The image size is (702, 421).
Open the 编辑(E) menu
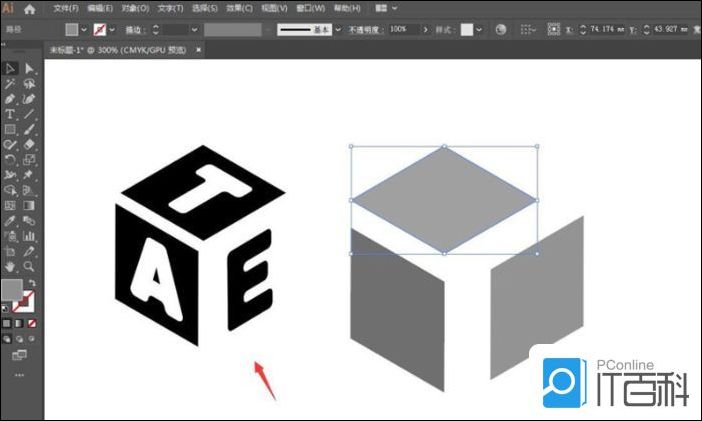pyautogui.click(x=100, y=9)
